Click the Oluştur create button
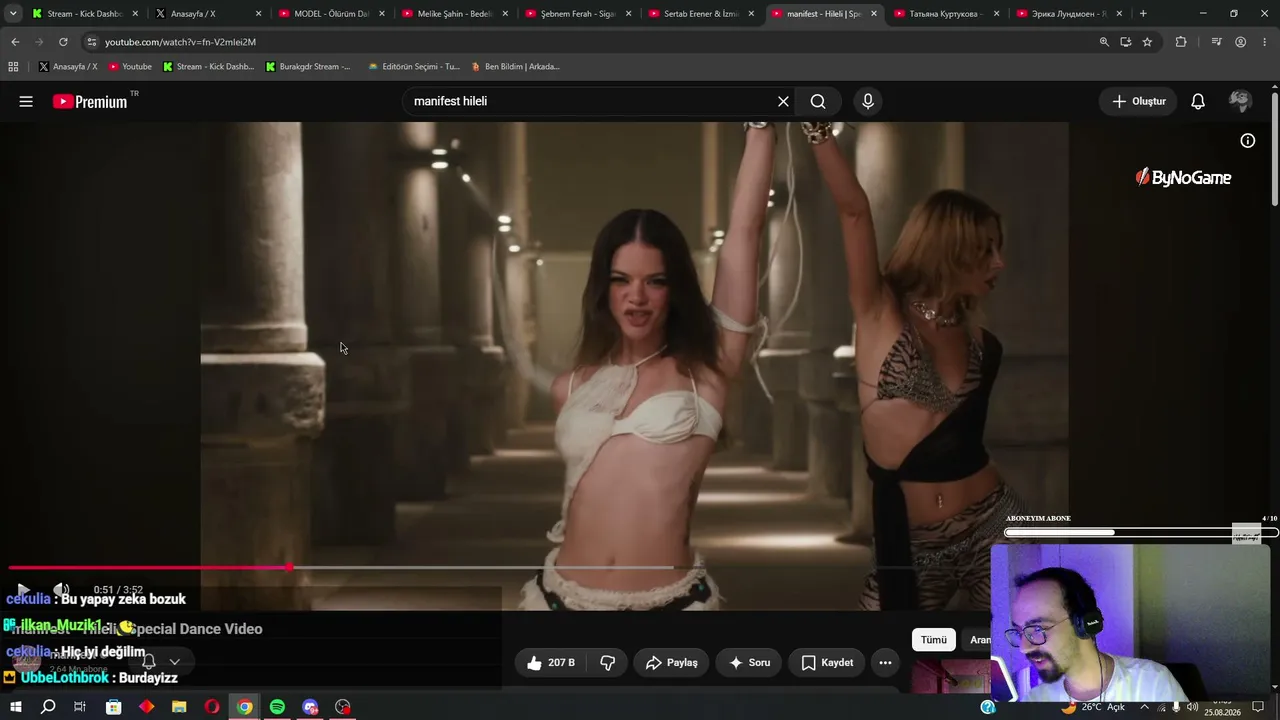The image size is (1280, 720). 1139,101
